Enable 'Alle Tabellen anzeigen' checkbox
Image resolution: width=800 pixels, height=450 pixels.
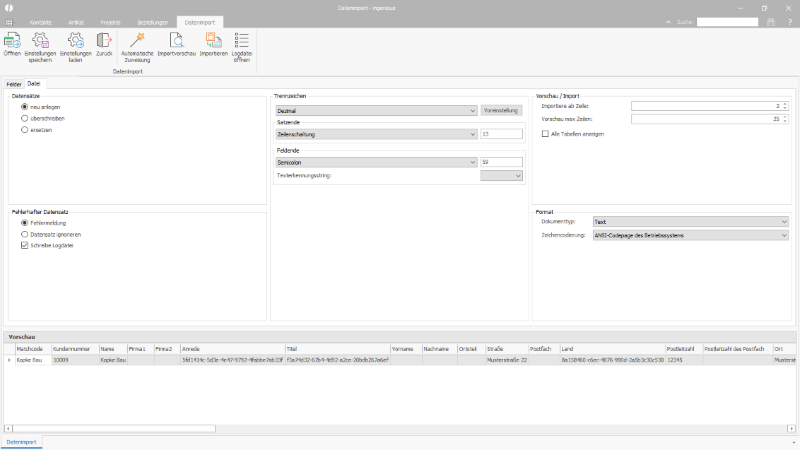click(545, 133)
